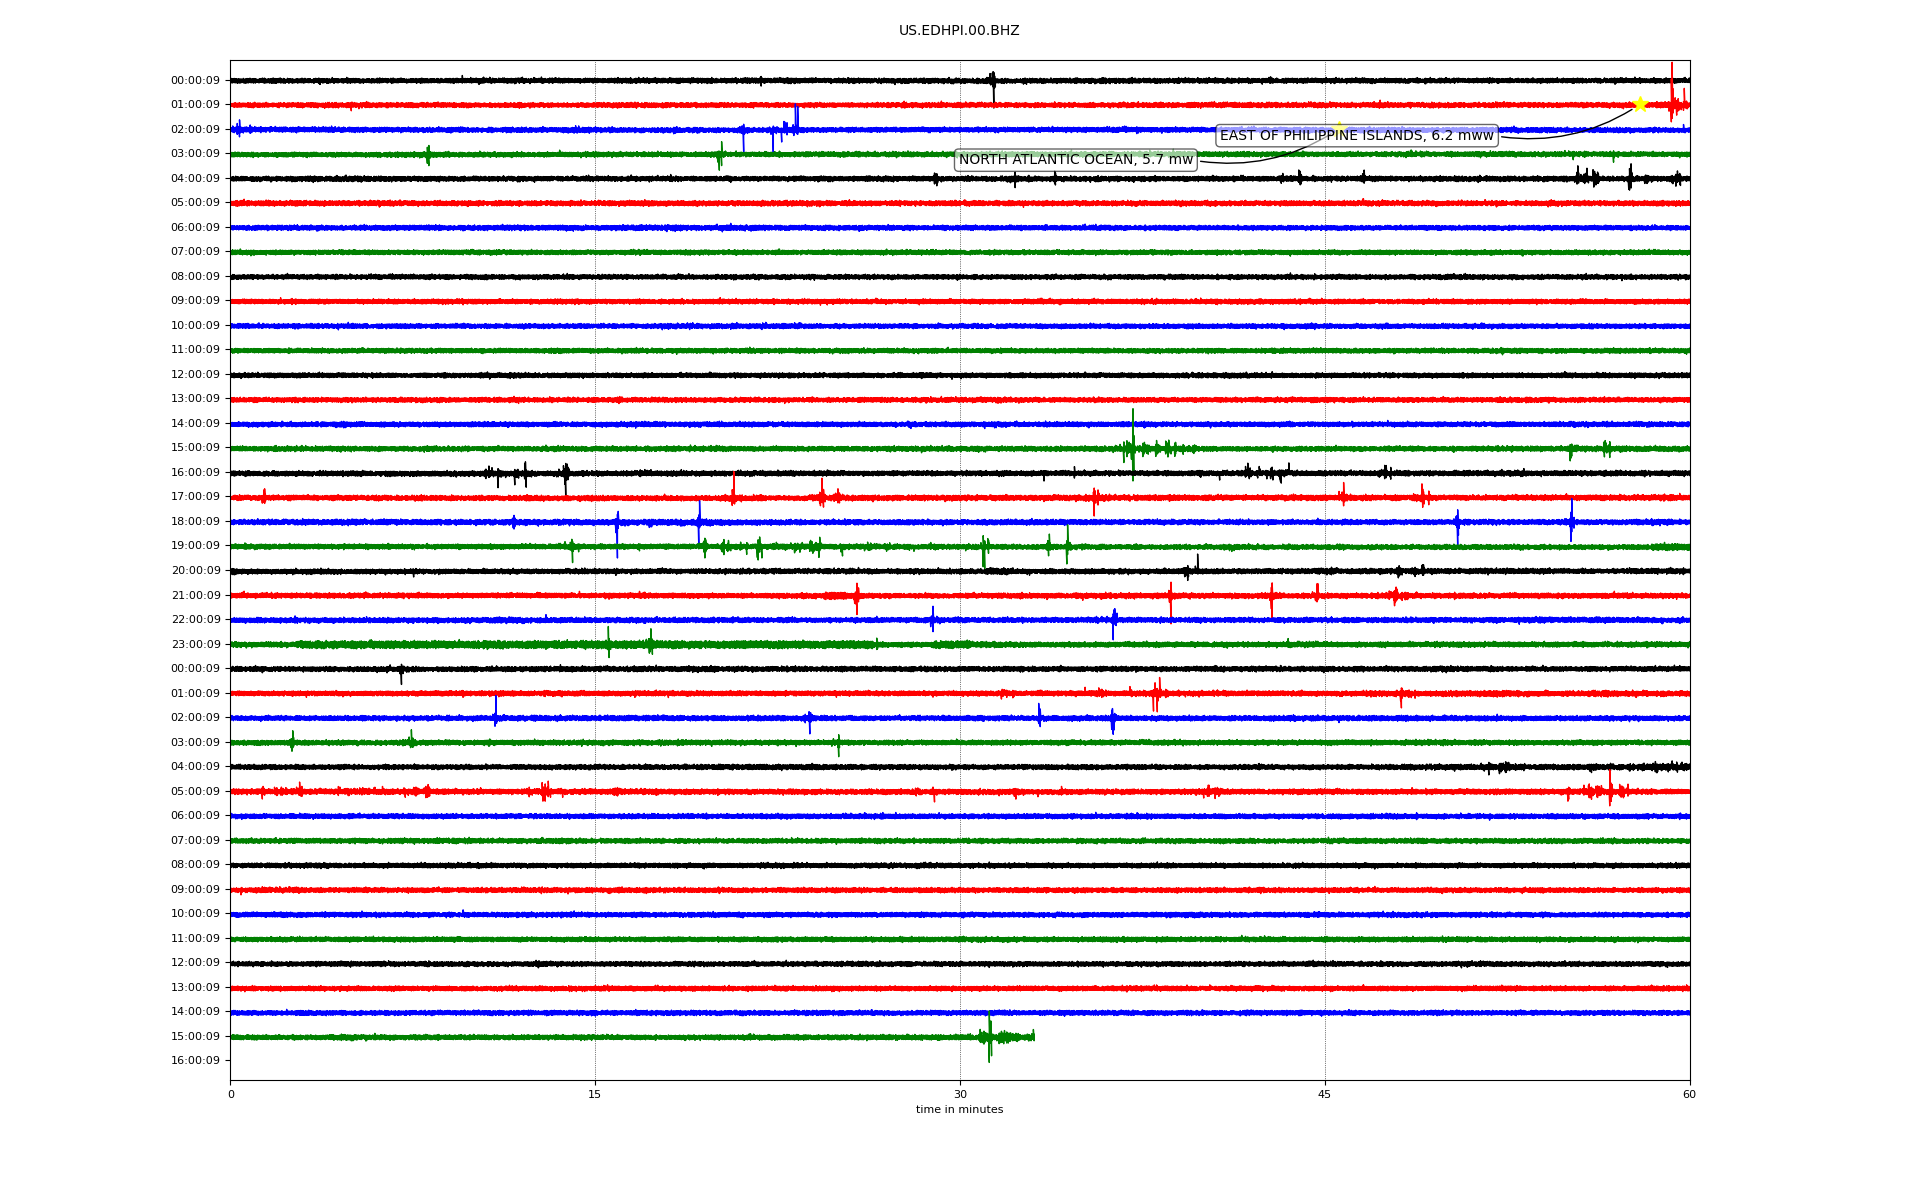
Task: Click the 45 tick on the time axis
Action: pos(1325,1094)
